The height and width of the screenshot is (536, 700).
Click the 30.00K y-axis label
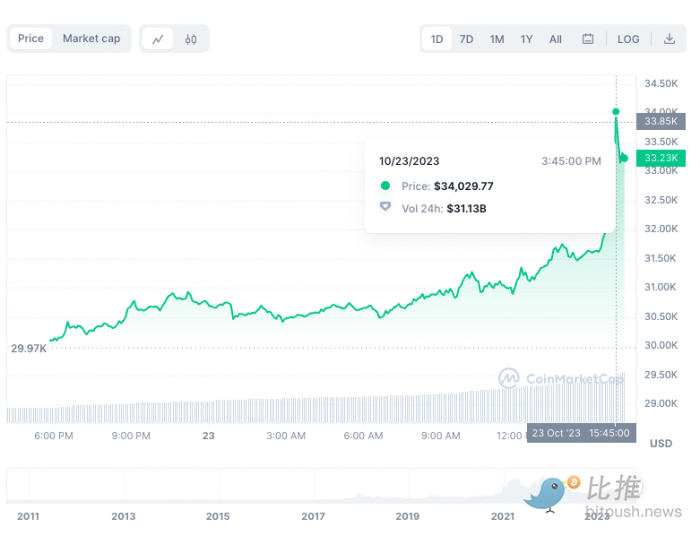661,345
